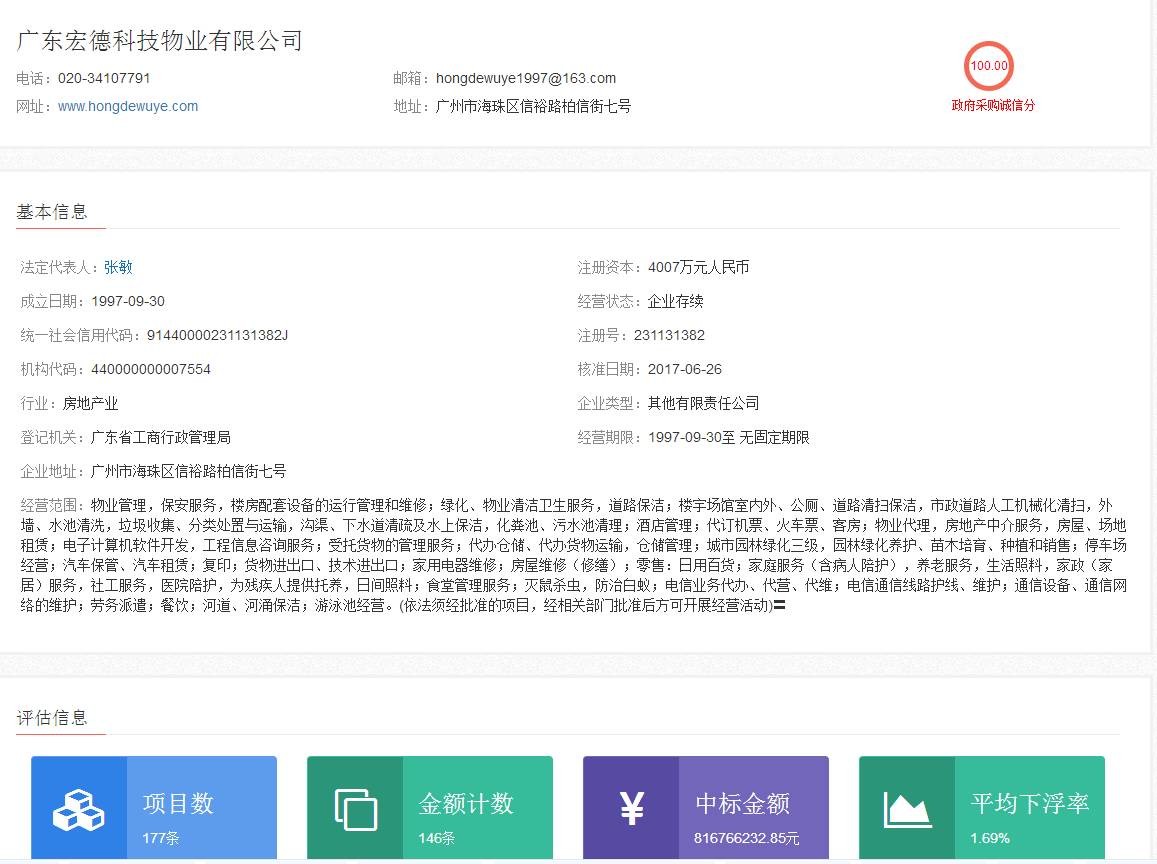1157x864 pixels.
Task: Click the chart icon on 平均下浮率 card
Action: (907, 809)
